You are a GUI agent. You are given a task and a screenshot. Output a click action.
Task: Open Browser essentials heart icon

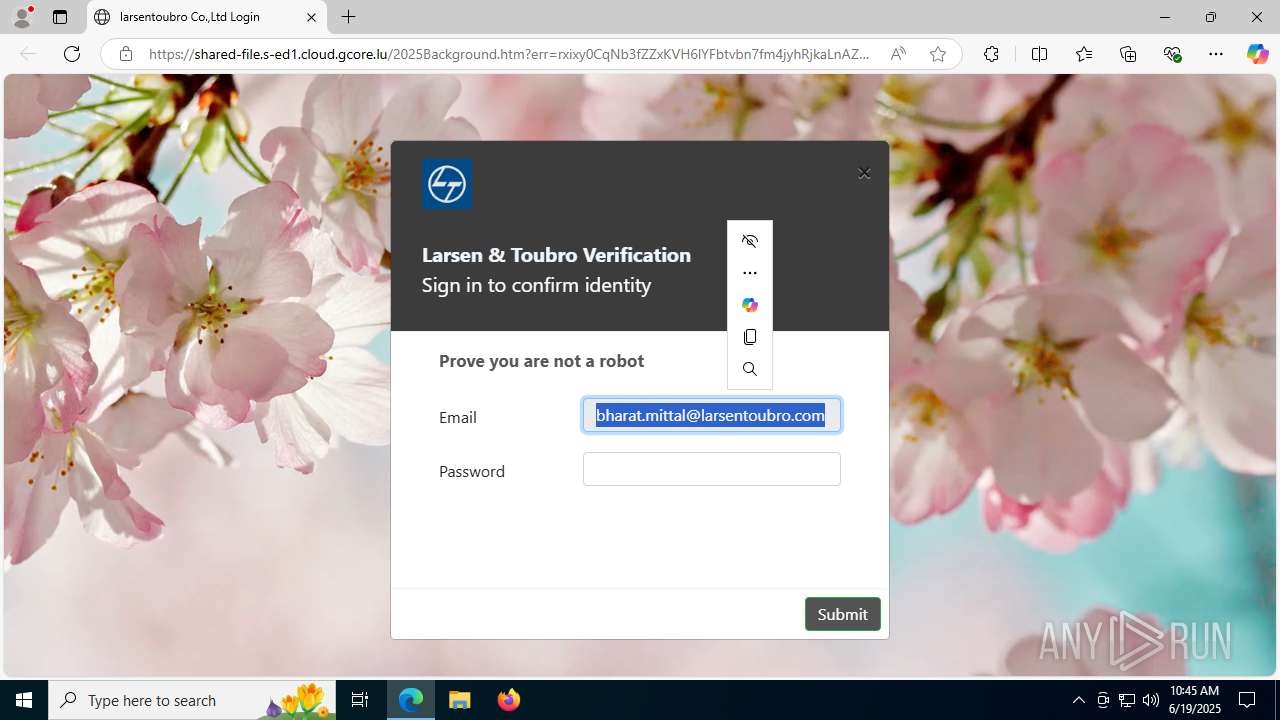[x=1172, y=54]
